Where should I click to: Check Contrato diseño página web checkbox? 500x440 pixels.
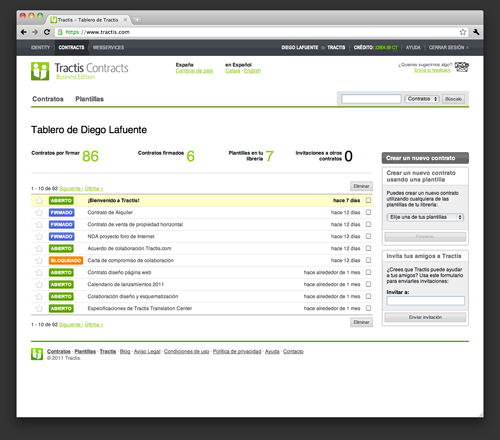pos(368,272)
